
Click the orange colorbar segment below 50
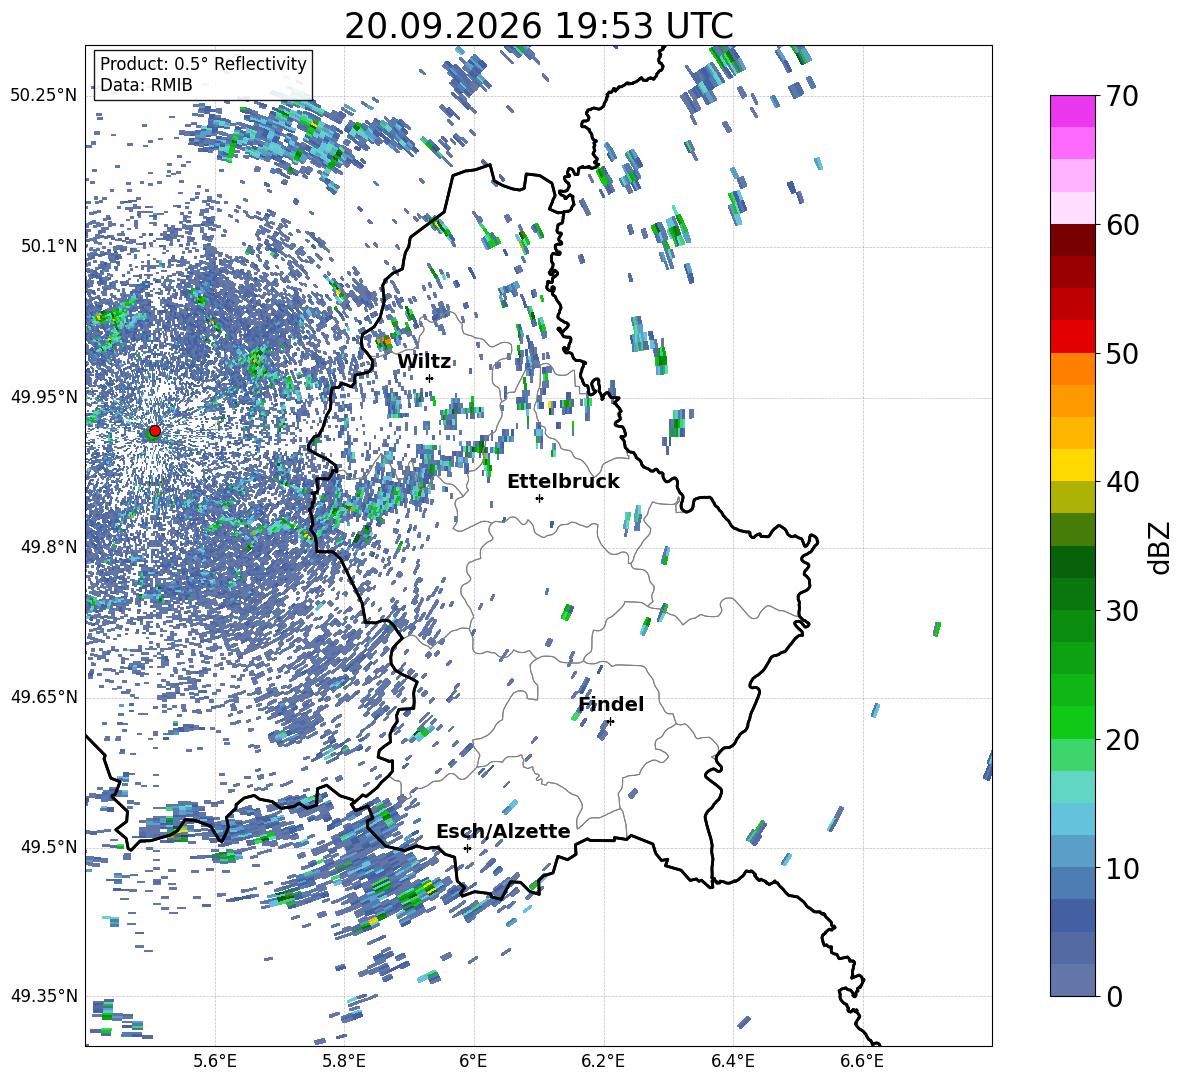pos(1073,369)
